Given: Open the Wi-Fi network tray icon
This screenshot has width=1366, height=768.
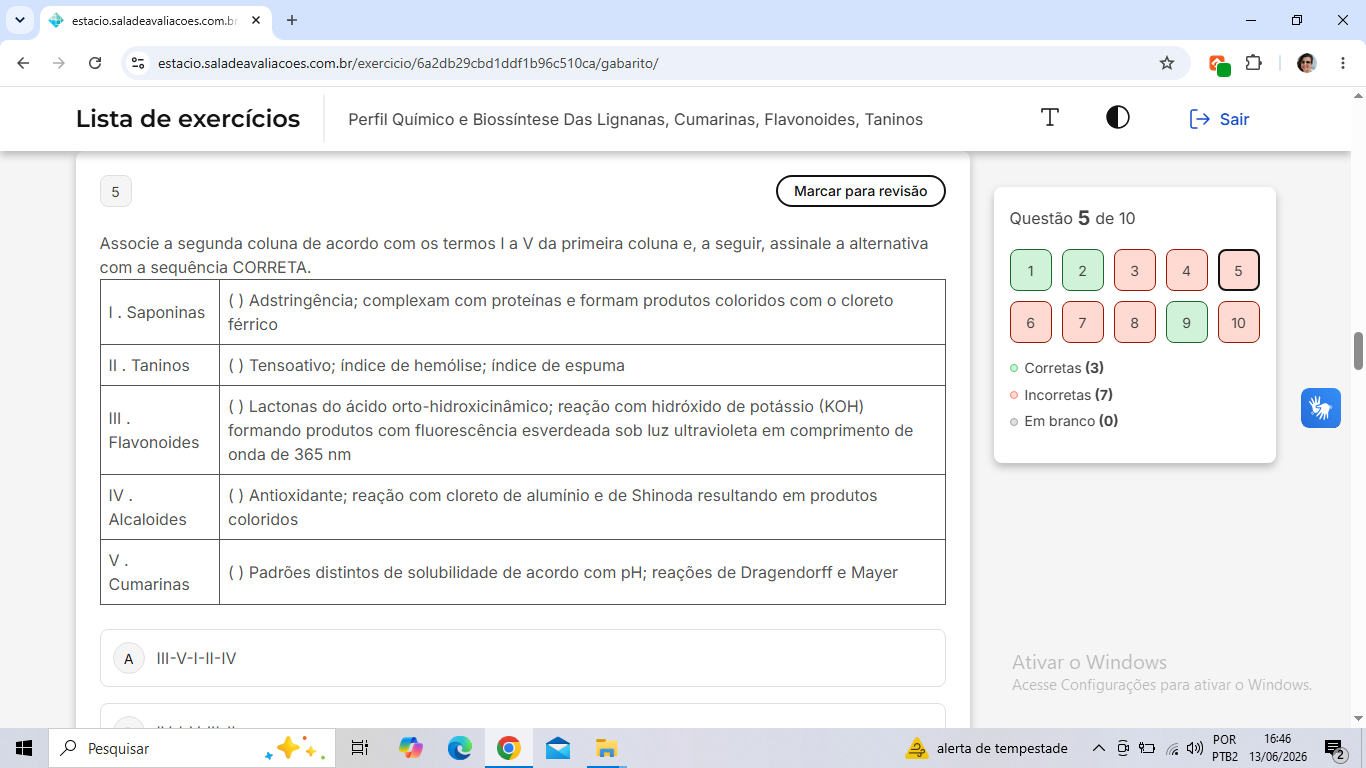Looking at the screenshot, I should coord(1172,748).
